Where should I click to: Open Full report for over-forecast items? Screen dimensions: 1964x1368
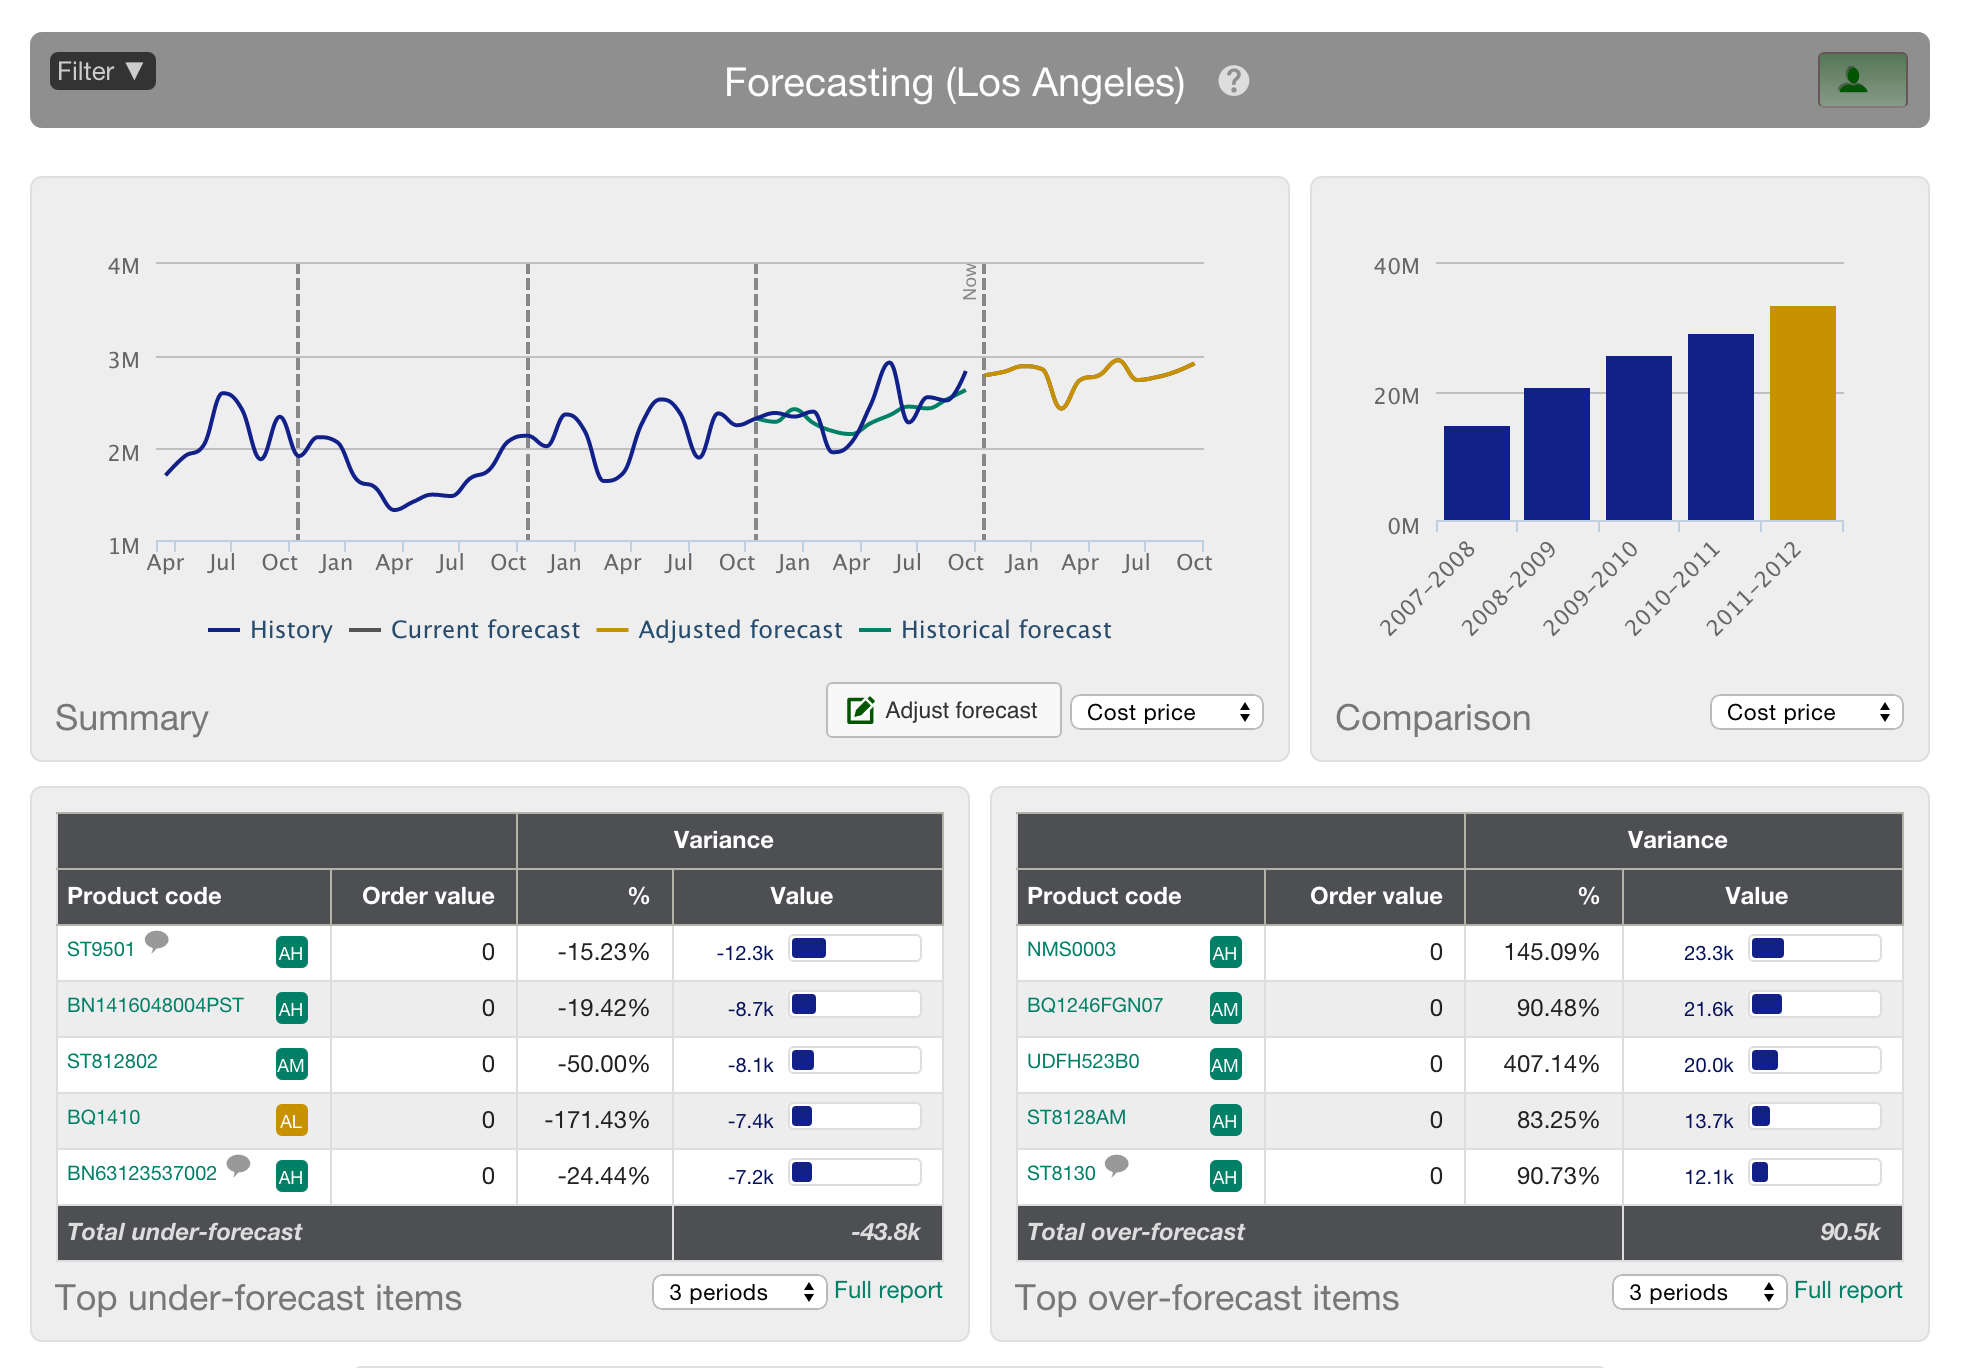(1847, 1290)
